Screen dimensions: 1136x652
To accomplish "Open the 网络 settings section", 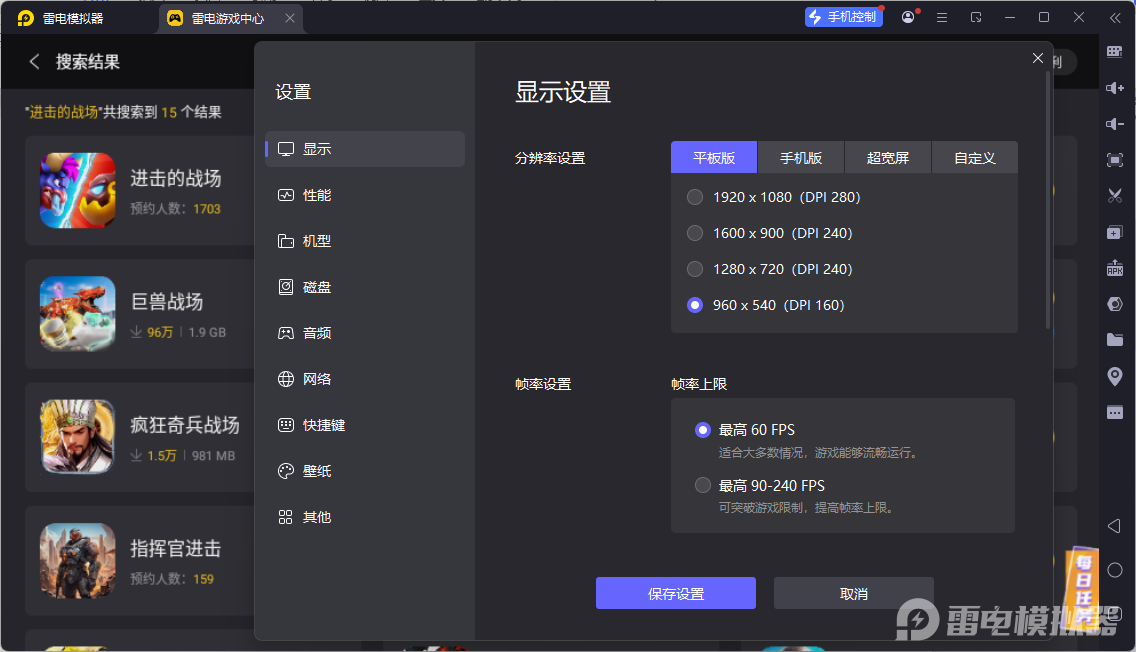I will pos(365,379).
